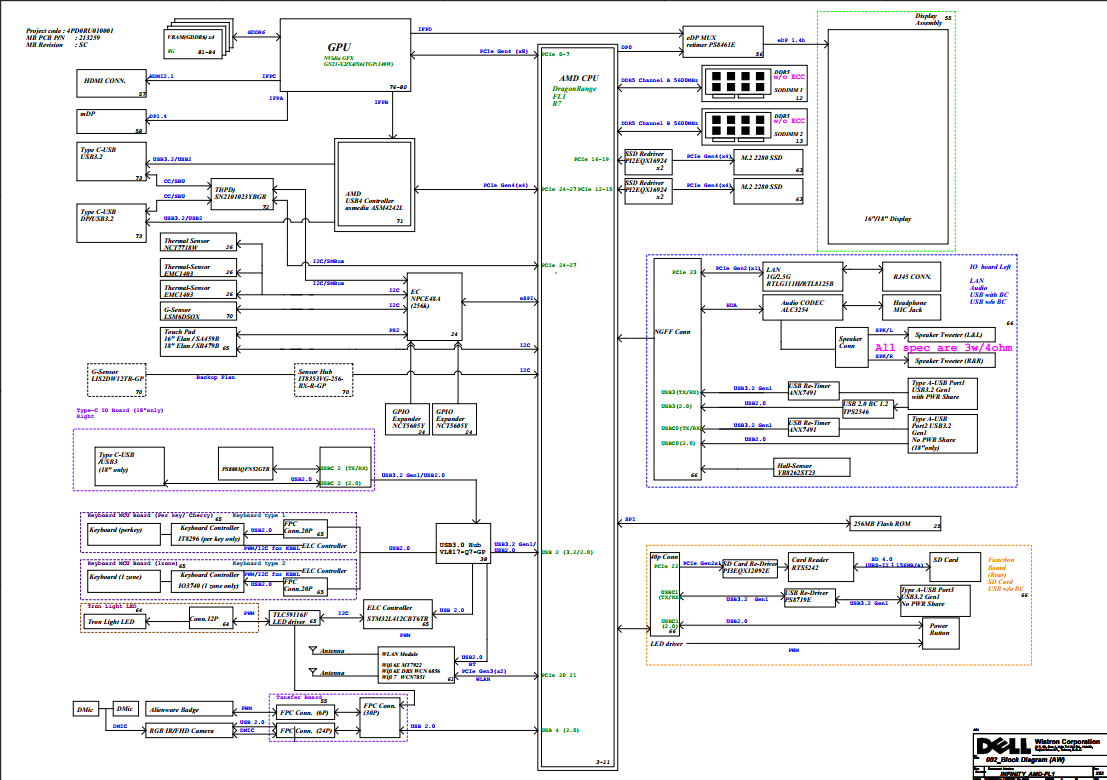Select Keyboard Controller IT8296 block
Image resolution: width=1107 pixels, height=780 pixels.
tap(208, 534)
